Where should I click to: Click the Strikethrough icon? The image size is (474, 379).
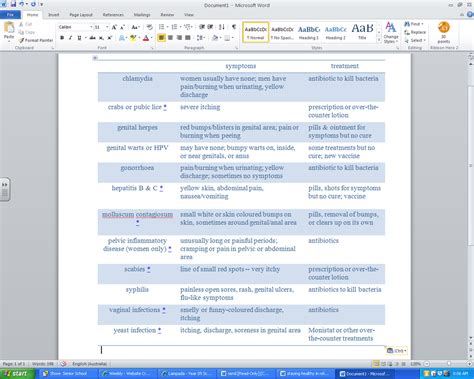point(93,38)
